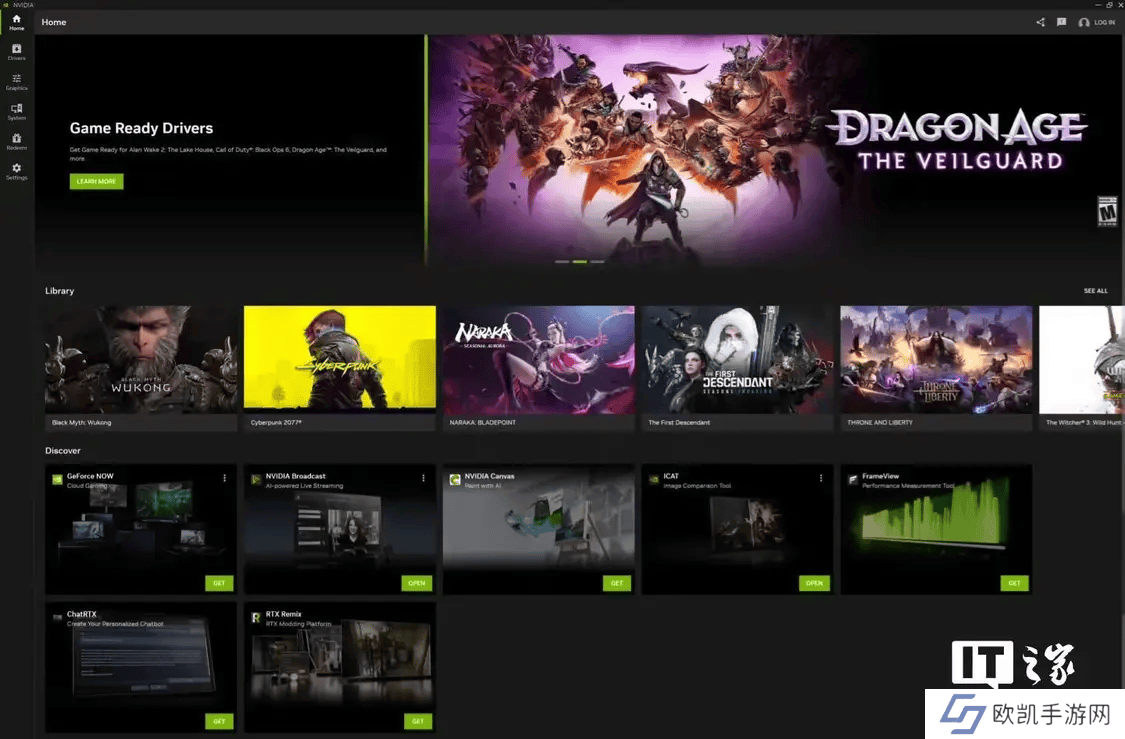Open the feedback notification icon
Viewport: 1125px width, 739px height.
1061,22
